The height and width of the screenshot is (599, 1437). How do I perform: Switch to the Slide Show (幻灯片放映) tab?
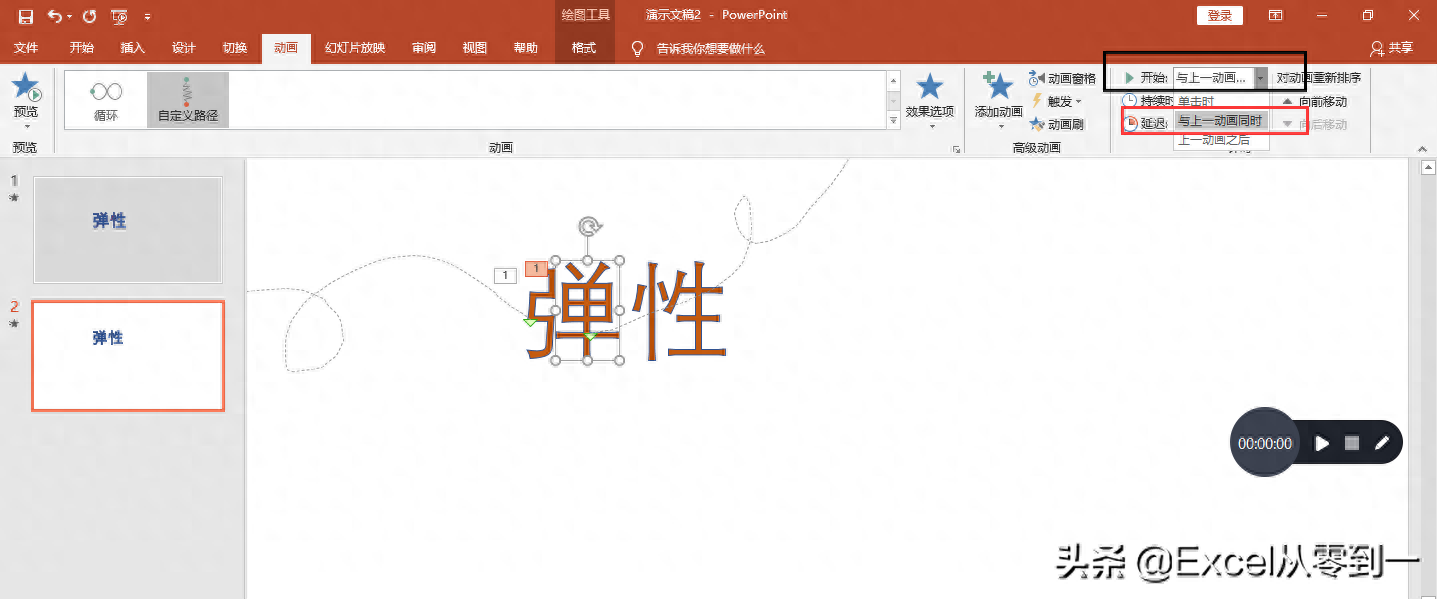pyautogui.click(x=355, y=48)
